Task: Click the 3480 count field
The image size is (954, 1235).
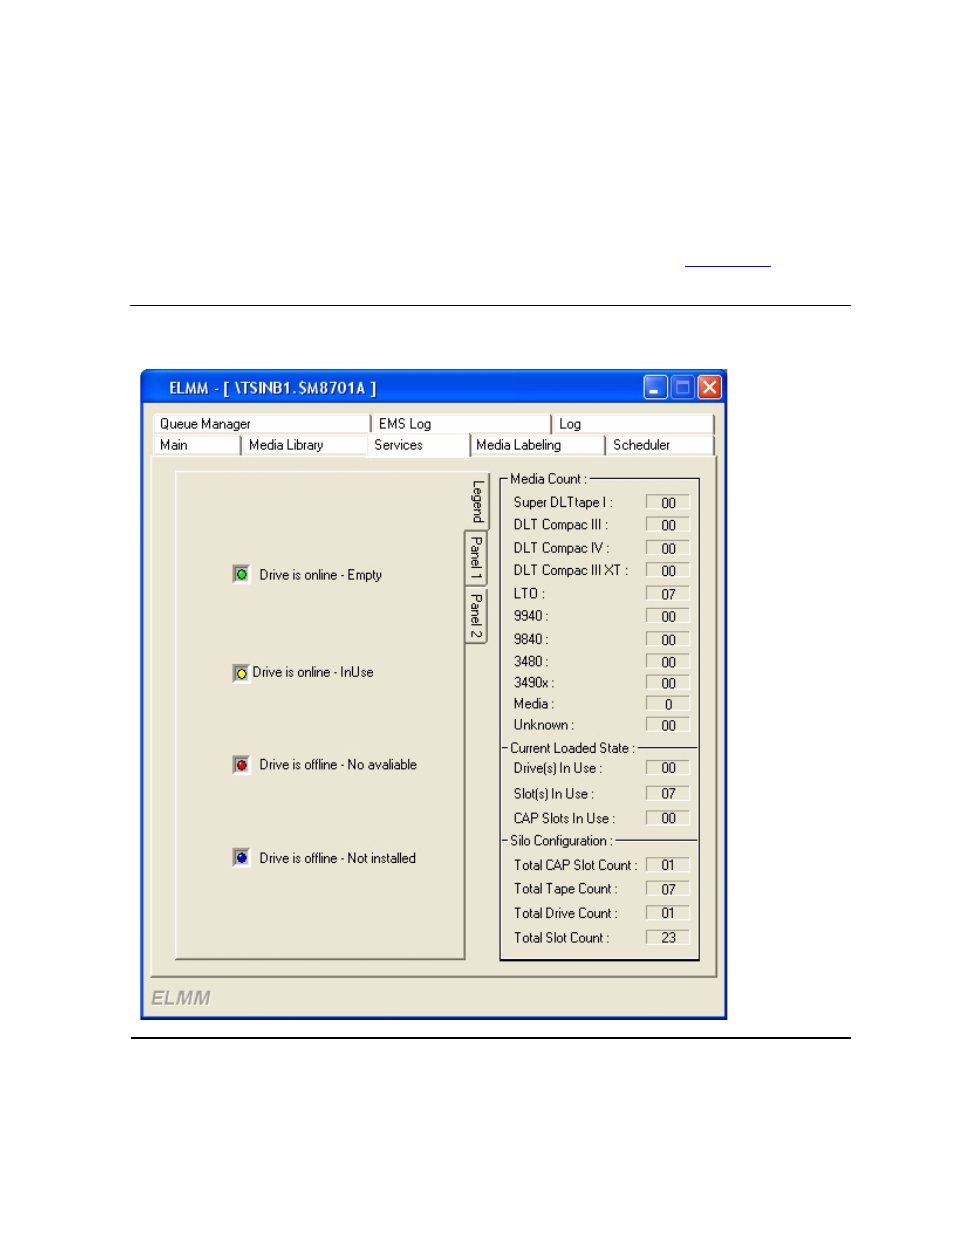Action: pos(668,662)
